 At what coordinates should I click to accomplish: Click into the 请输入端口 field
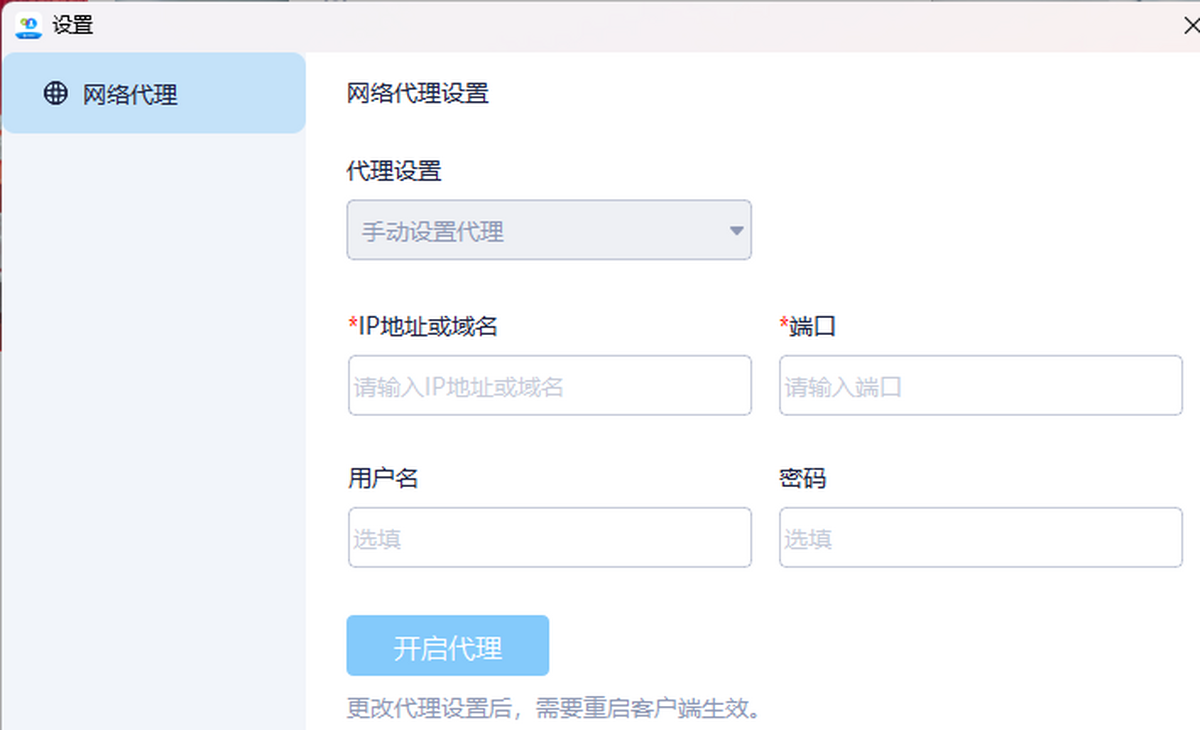980,386
